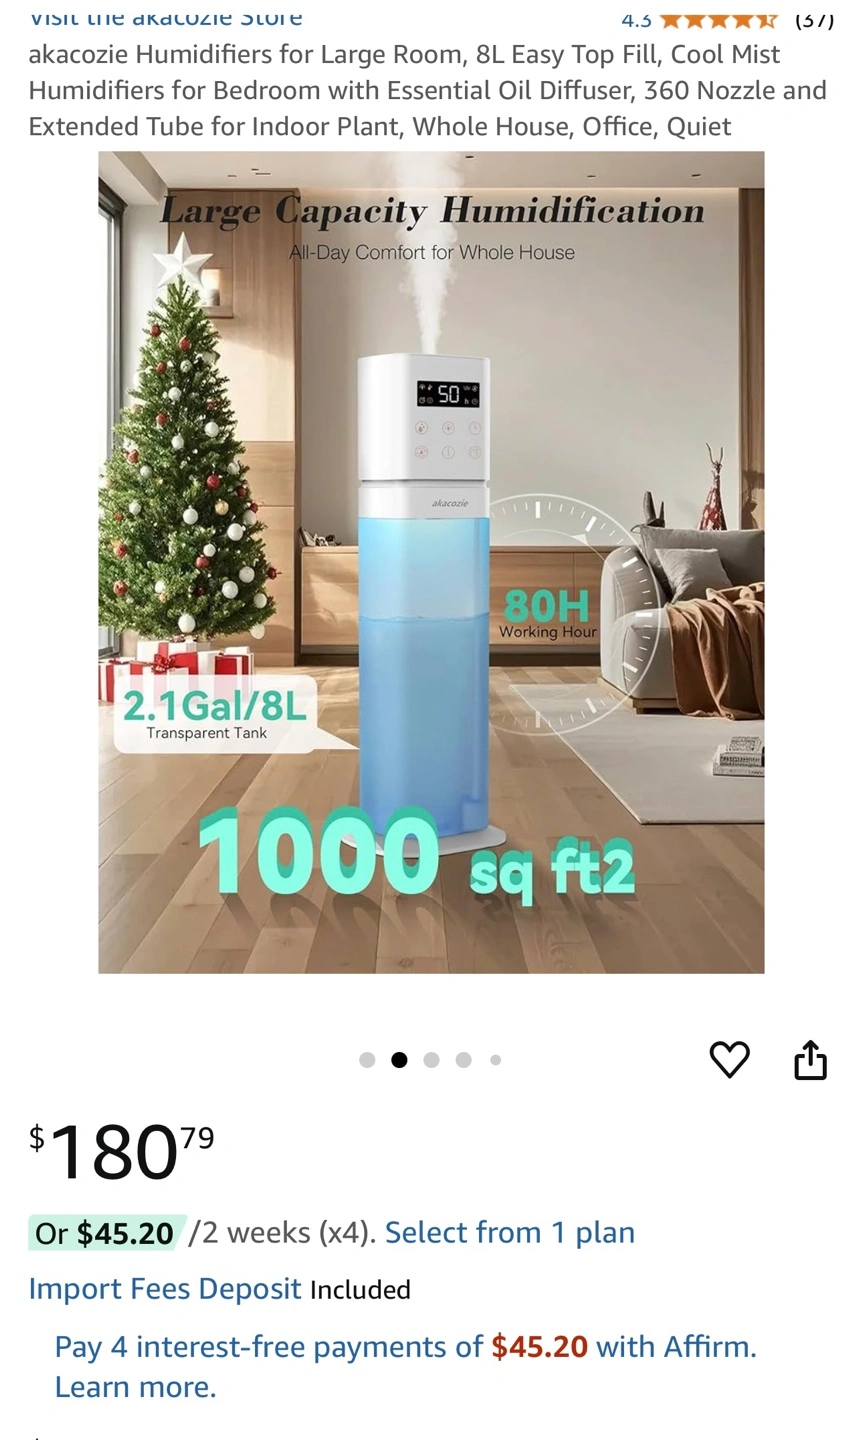
Task: Tap the 1000 sq ft2 image text
Action: [x=415, y=852]
